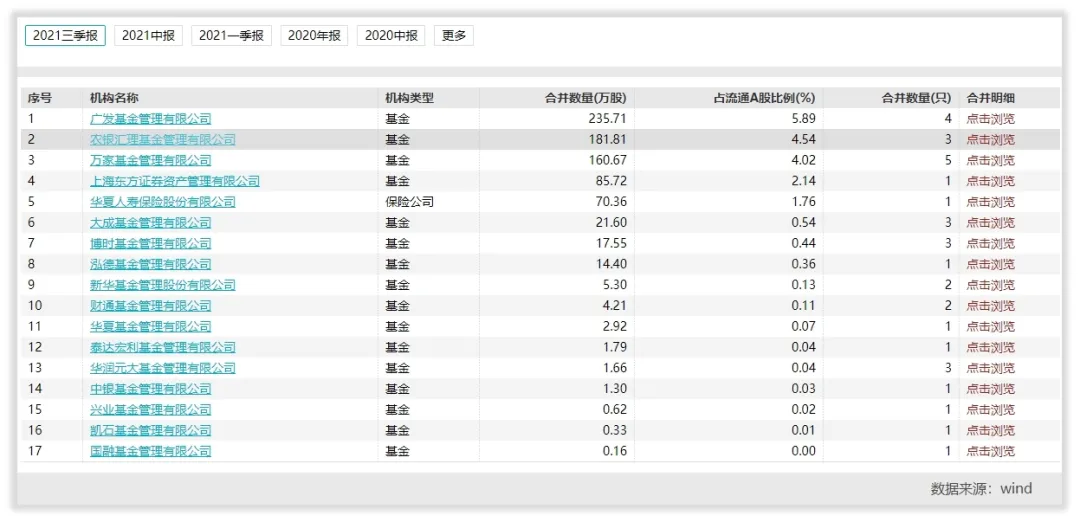Select the 160.67 share count cell
The height and width of the screenshot is (522, 1080).
607,160
